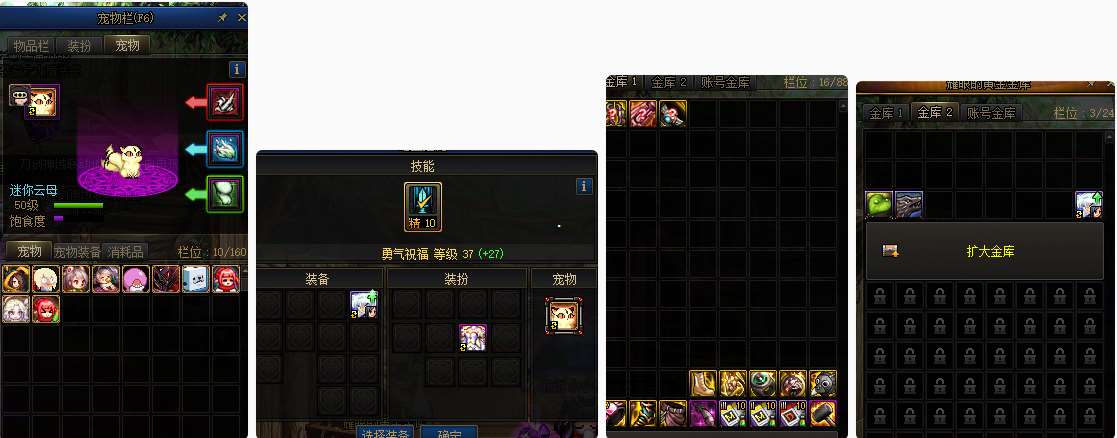Click the 扩大金库 button
The height and width of the screenshot is (438, 1117).
pyautogui.click(x=984, y=251)
